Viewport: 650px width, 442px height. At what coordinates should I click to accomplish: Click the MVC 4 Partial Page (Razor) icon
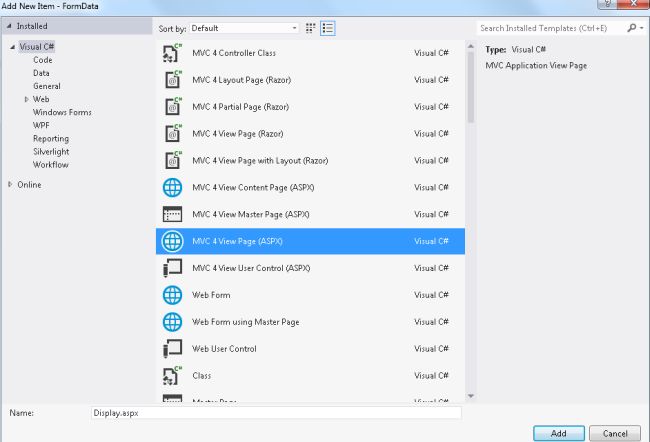click(x=172, y=107)
